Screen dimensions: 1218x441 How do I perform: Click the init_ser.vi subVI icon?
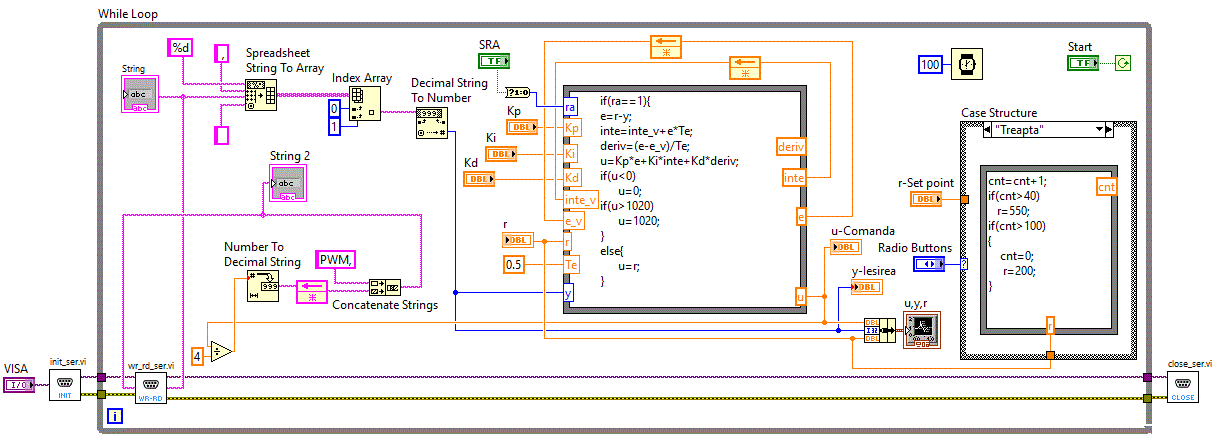[x=65, y=383]
